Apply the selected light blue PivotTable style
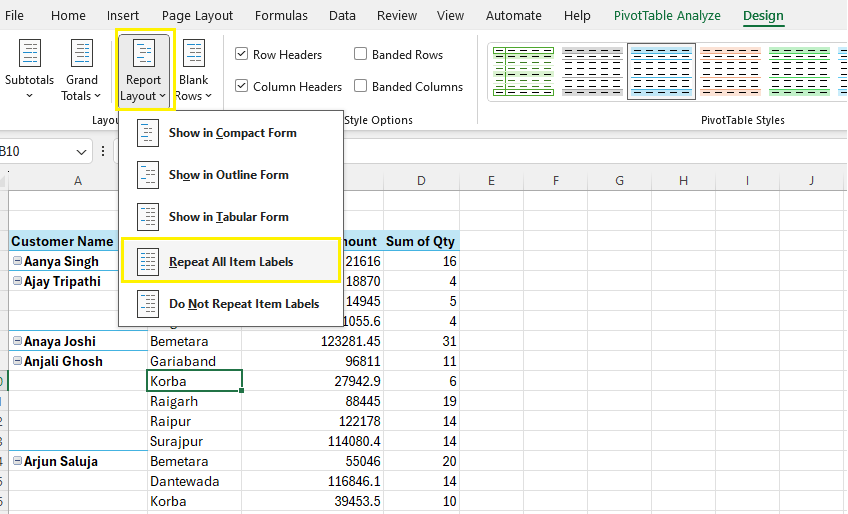Screen dimensions: 848x514 coord(661,71)
